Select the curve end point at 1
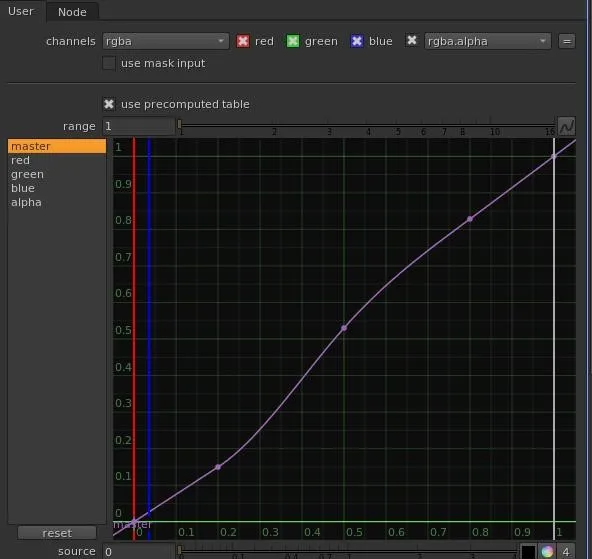The height and width of the screenshot is (559, 592). click(554, 156)
